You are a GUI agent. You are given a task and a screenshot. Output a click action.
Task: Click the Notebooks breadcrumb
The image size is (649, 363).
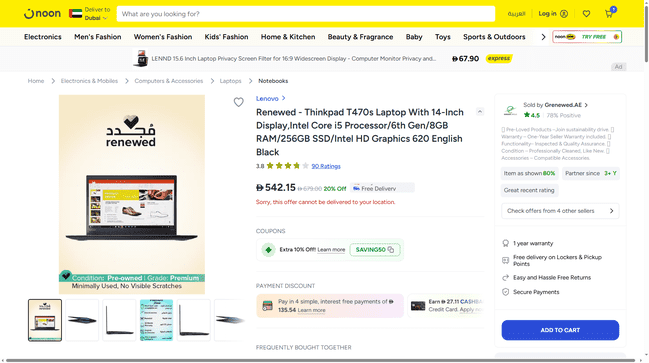point(273,81)
